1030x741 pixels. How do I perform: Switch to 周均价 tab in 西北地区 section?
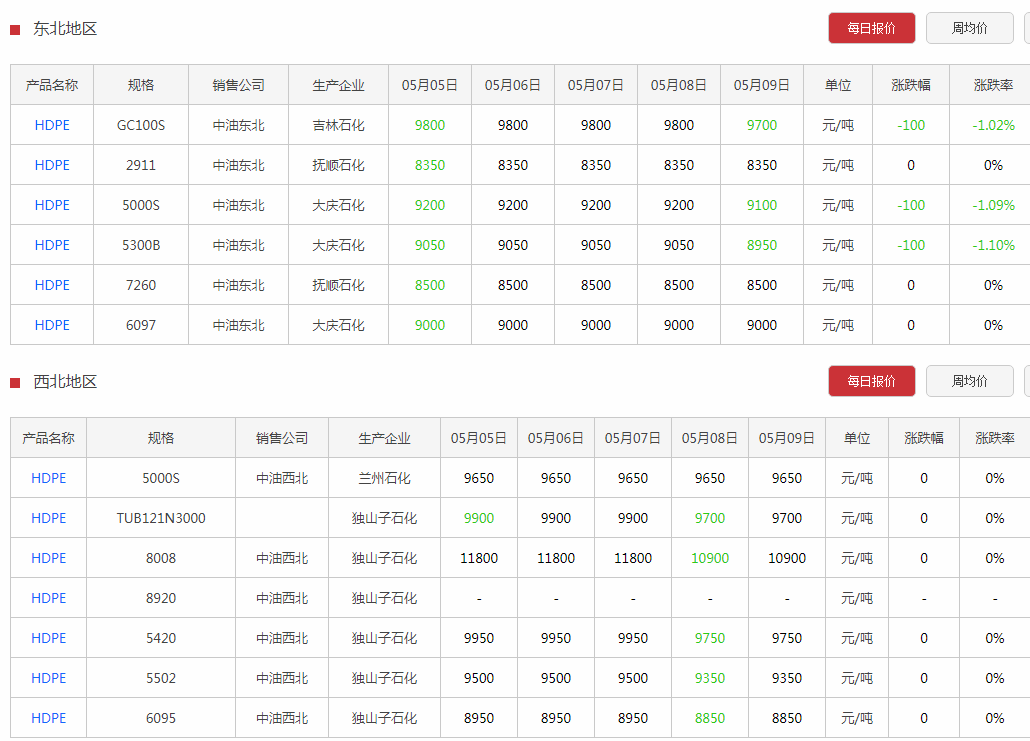click(969, 381)
